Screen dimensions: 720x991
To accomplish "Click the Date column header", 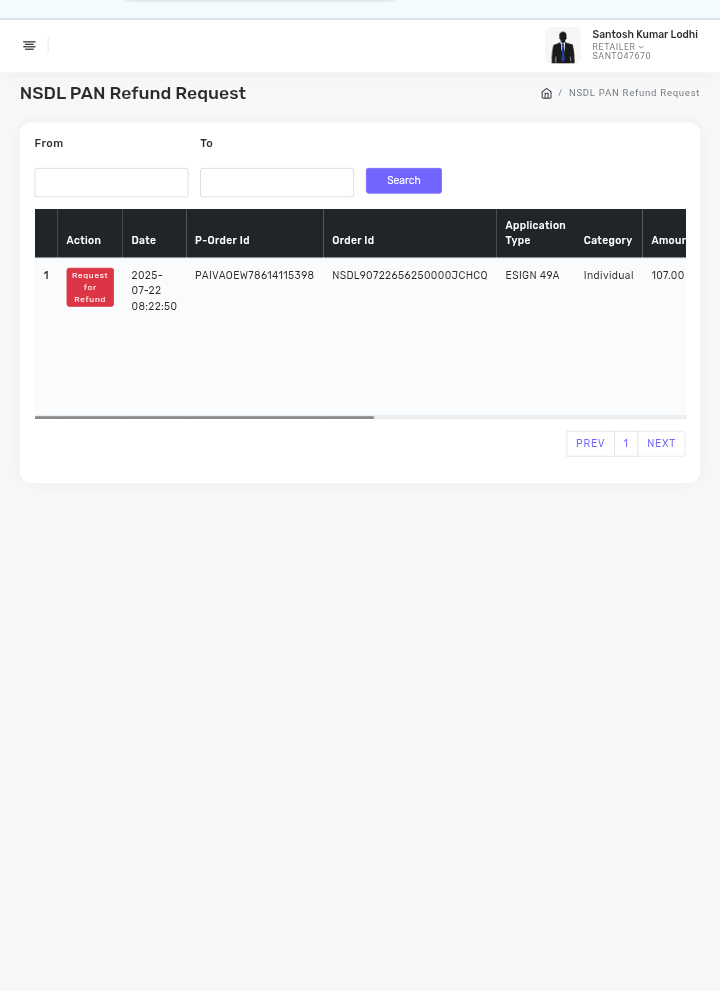I will point(144,240).
